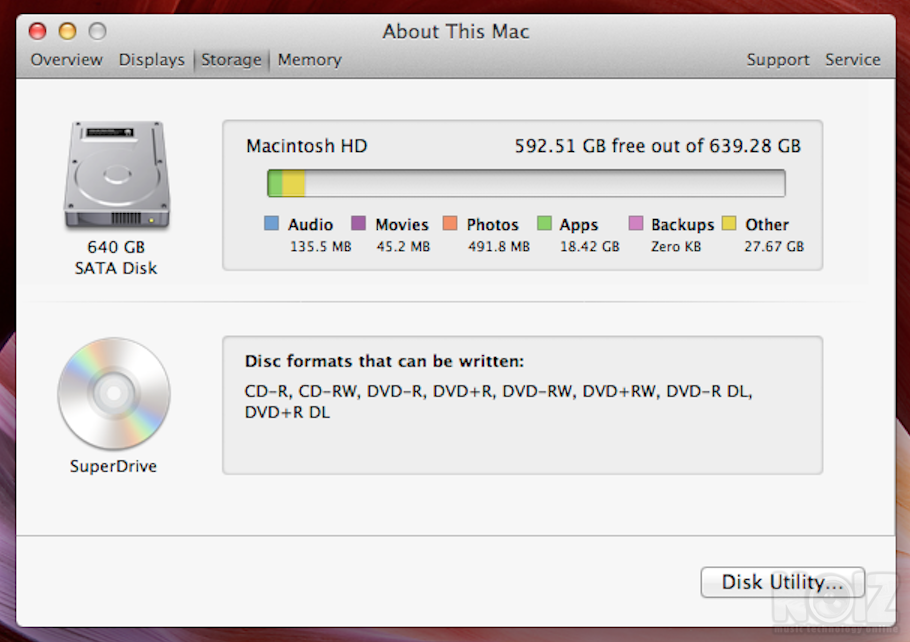The height and width of the screenshot is (642, 910).
Task: Click the Apps legend label
Action: (x=579, y=225)
